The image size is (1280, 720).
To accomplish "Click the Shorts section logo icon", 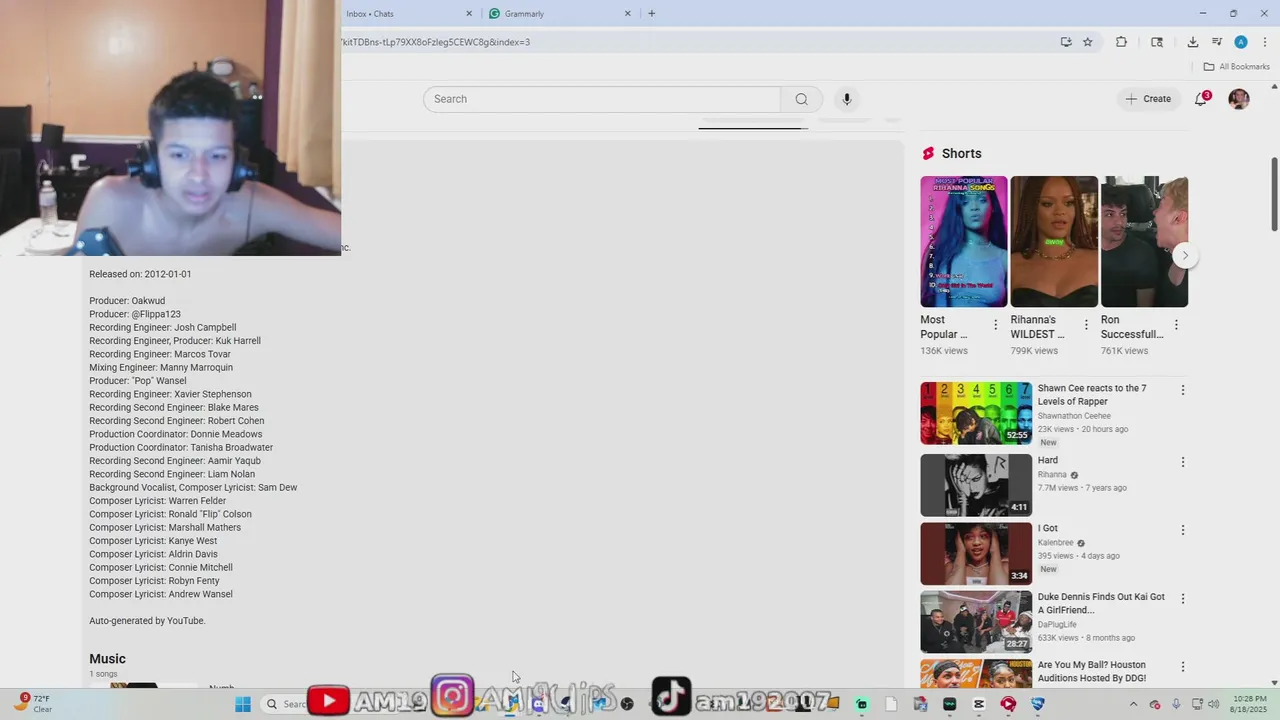I will click(928, 153).
